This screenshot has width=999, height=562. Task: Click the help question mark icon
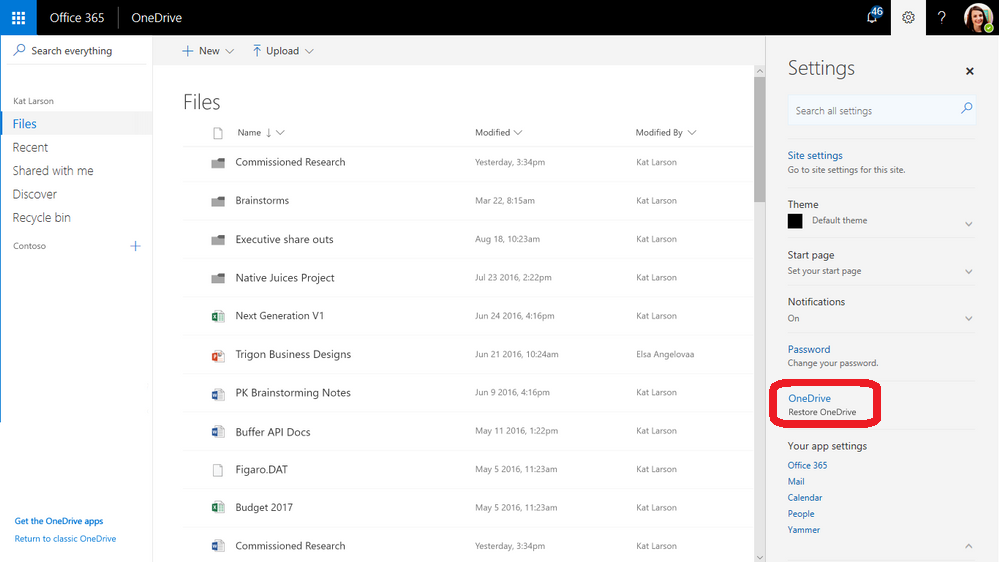tap(941, 18)
